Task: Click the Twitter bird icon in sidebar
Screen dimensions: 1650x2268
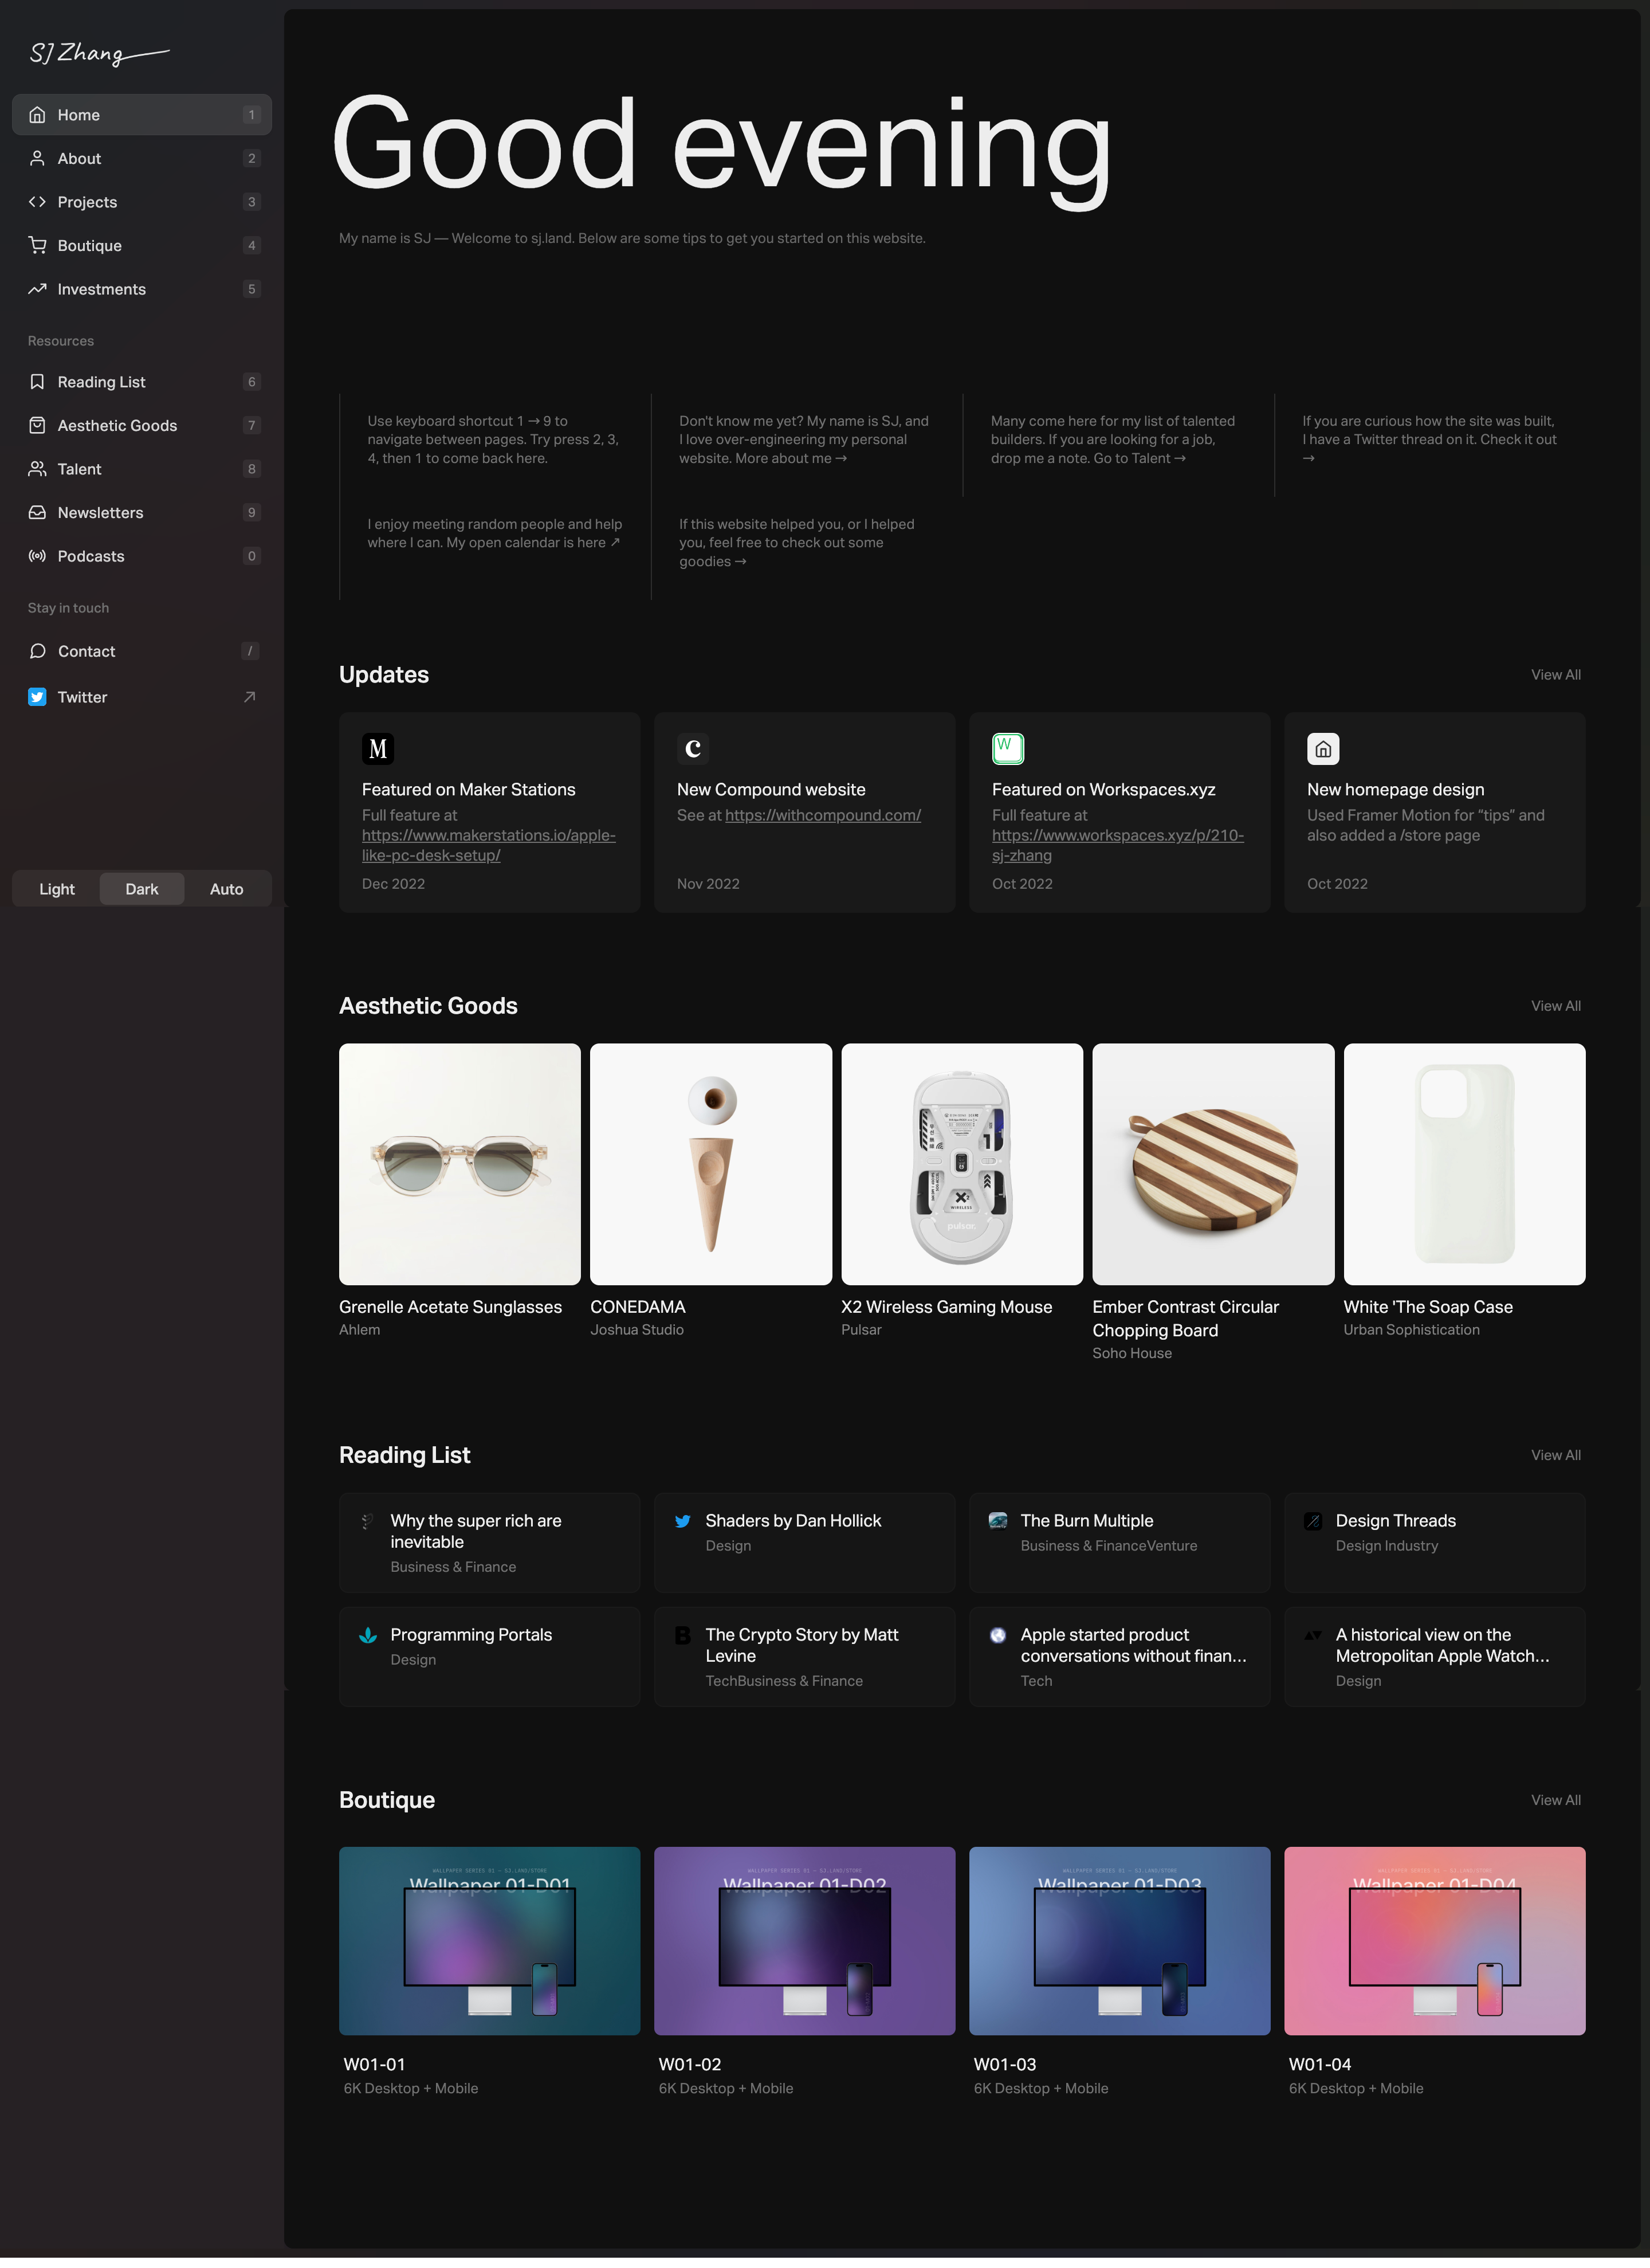Action: pos(37,697)
